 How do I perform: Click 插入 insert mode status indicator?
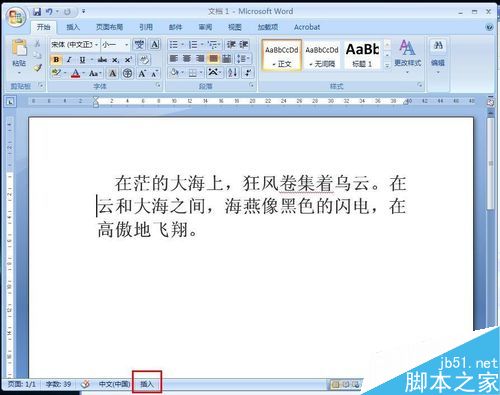pyautogui.click(x=147, y=384)
